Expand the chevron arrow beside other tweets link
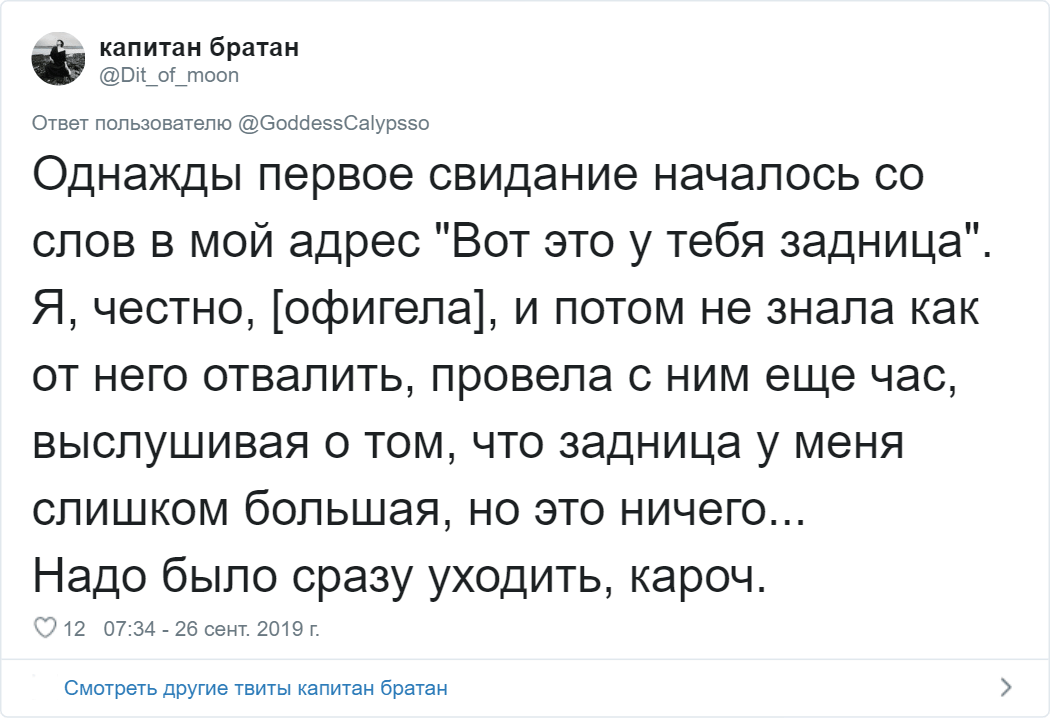1050x718 pixels. pyautogui.click(x=1005, y=687)
